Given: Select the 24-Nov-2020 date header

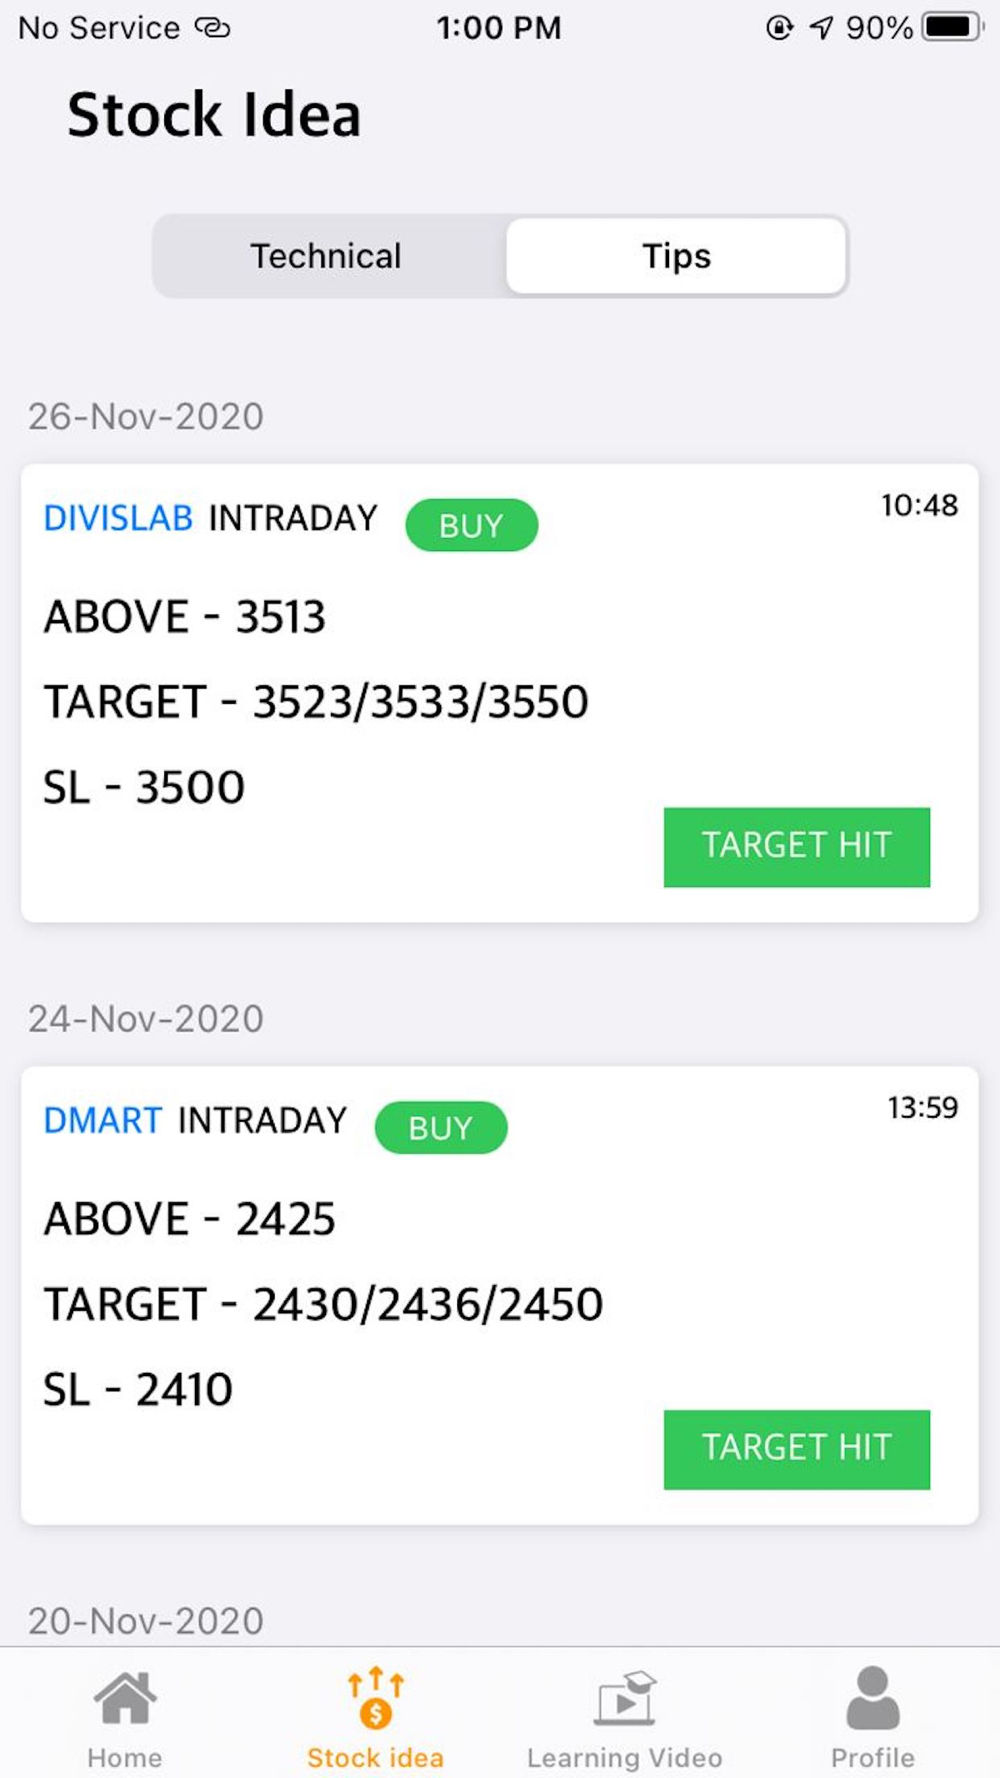Looking at the screenshot, I should 146,1018.
